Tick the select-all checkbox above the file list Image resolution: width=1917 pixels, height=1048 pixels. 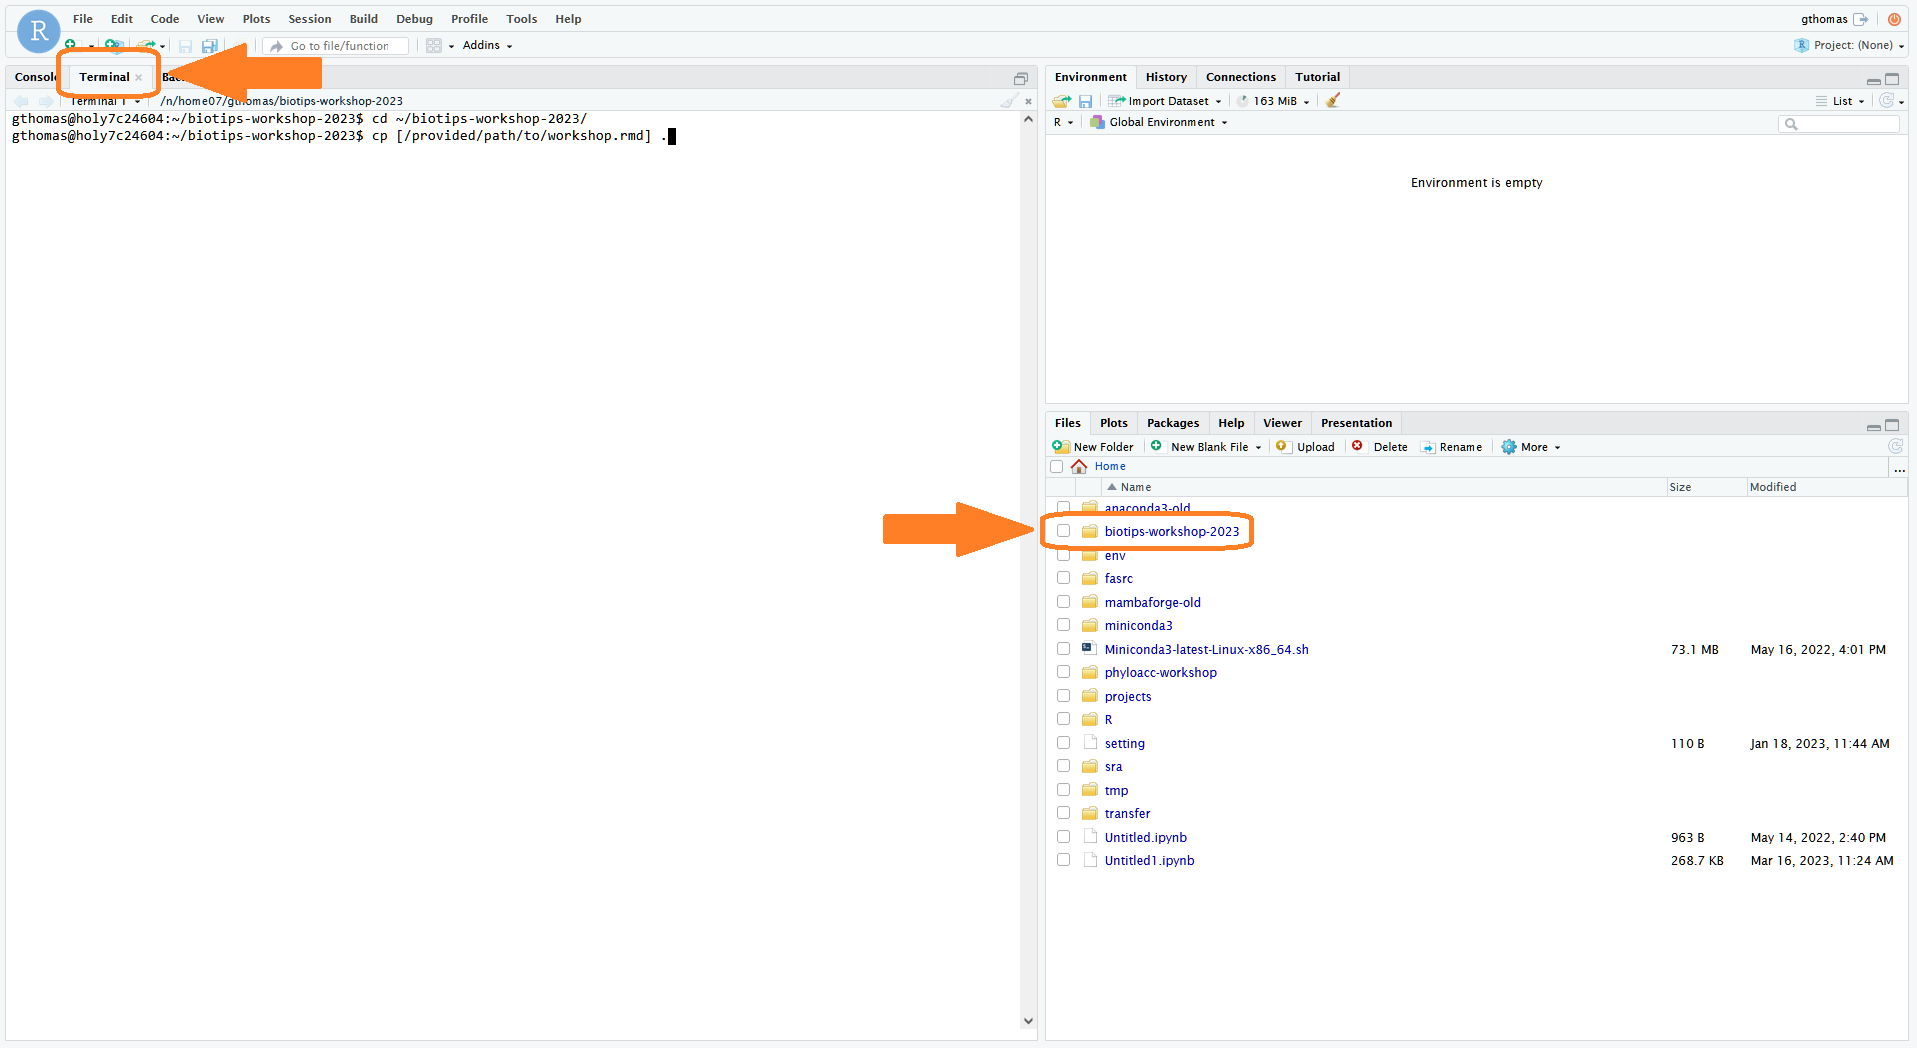click(x=1057, y=466)
